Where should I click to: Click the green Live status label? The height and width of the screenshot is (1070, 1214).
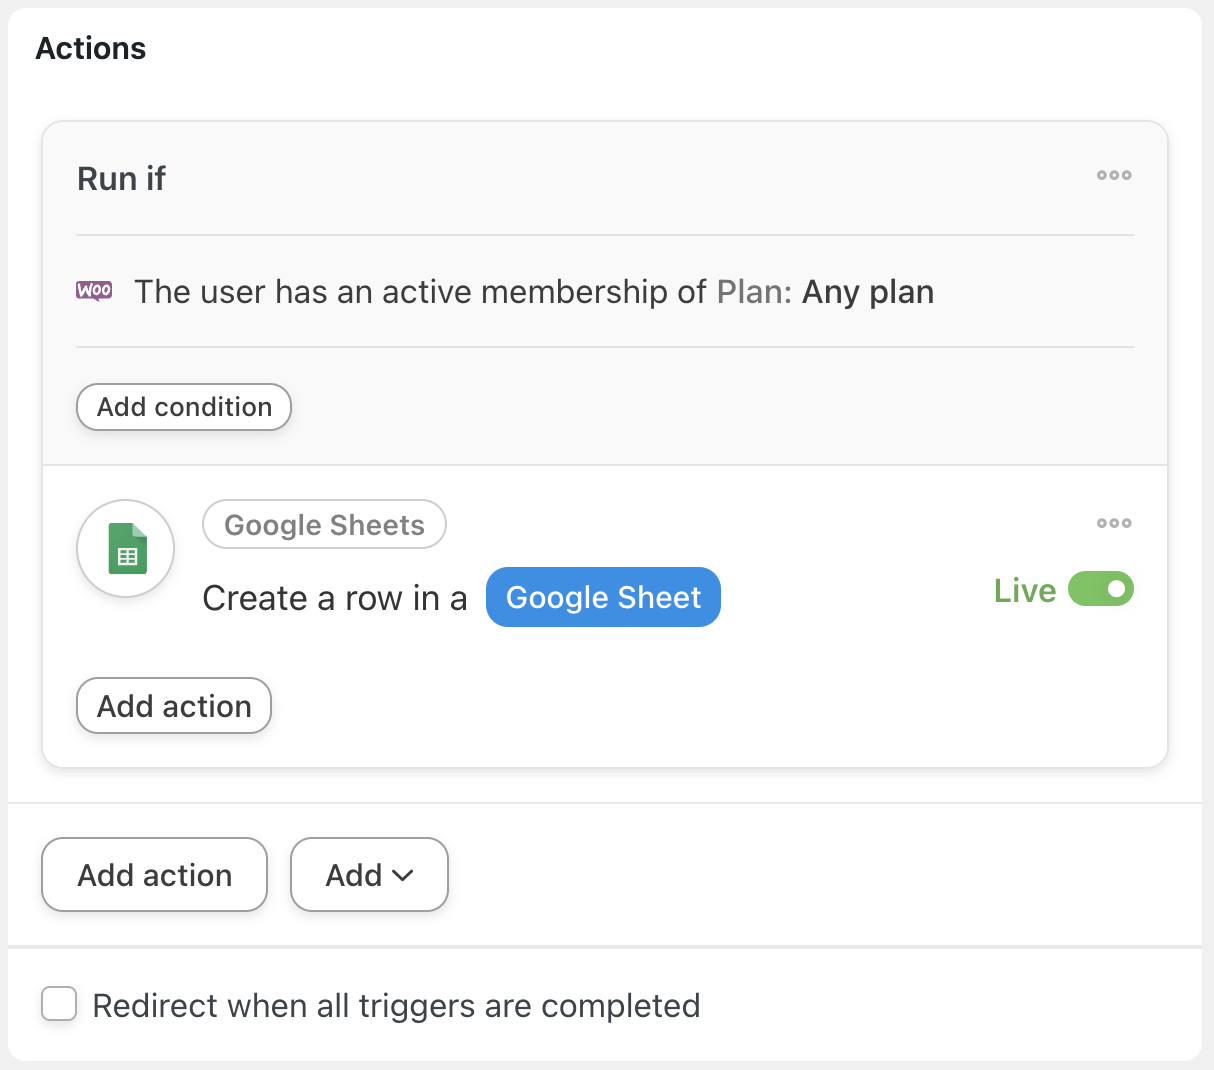1024,591
